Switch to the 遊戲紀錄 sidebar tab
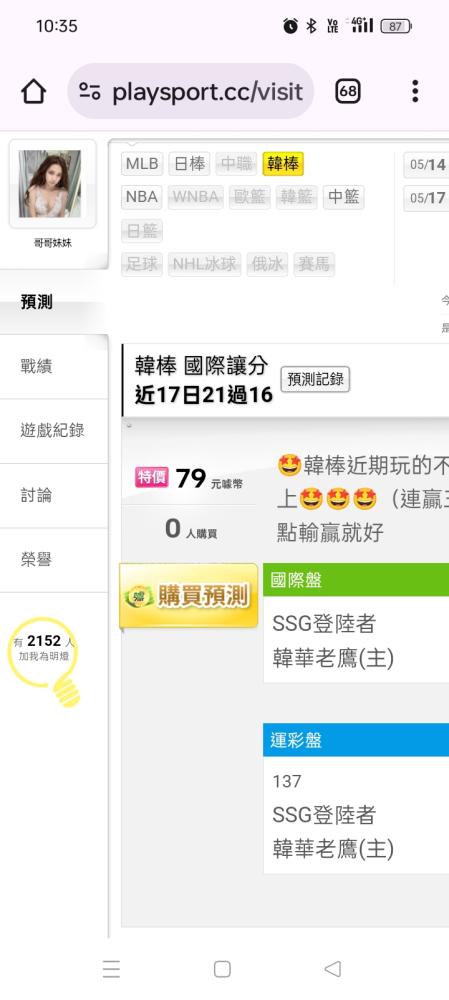449x1000 pixels. [x=54, y=431]
